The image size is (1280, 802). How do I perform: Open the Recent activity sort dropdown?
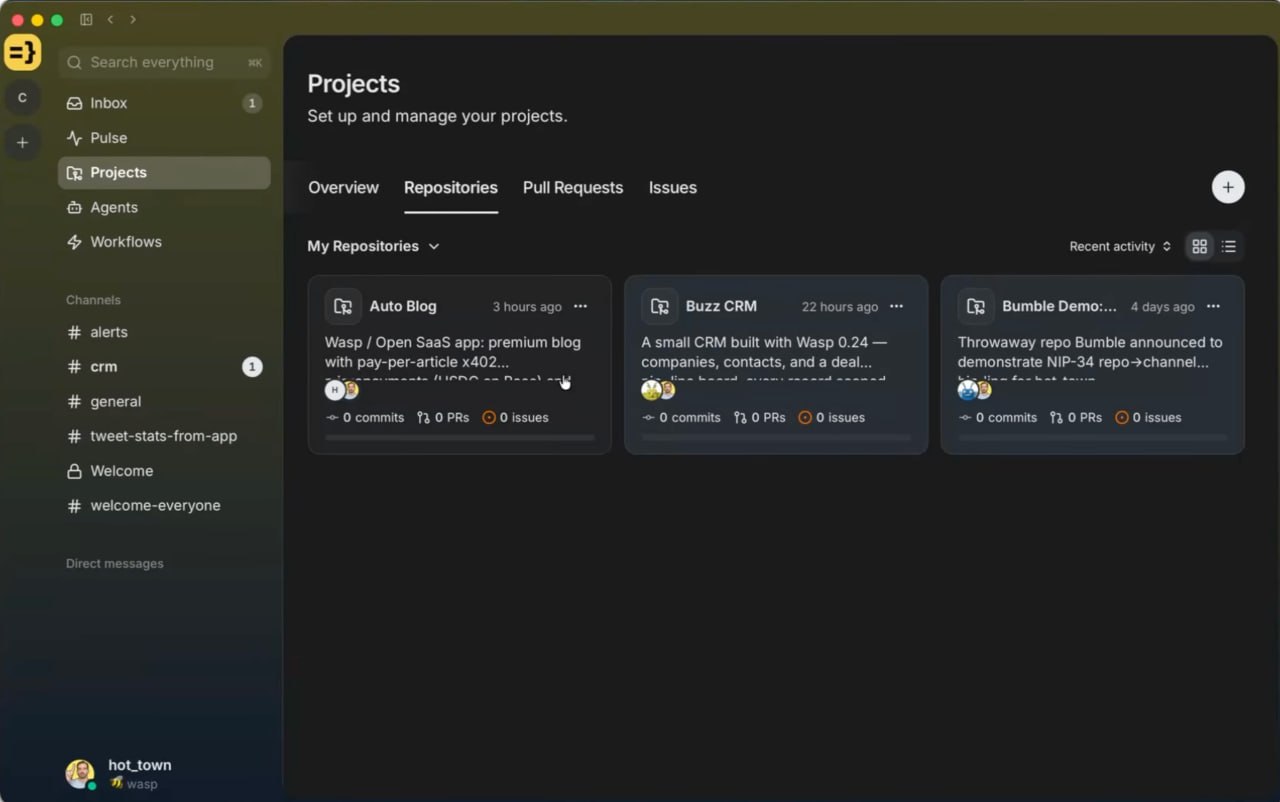click(1120, 246)
